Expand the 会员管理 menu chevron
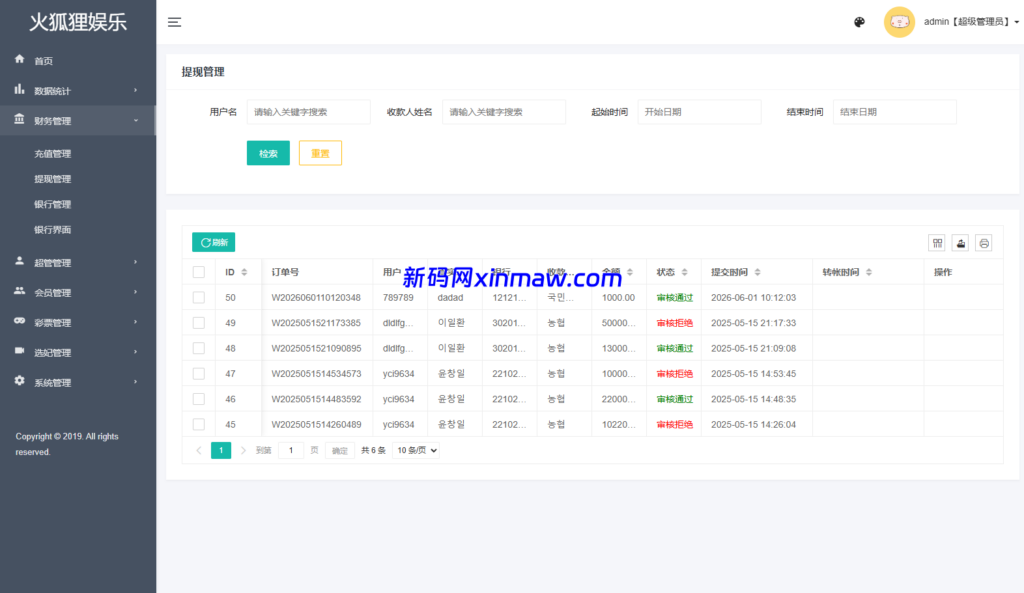Viewport: 1024px width, 593px height. 136,292
